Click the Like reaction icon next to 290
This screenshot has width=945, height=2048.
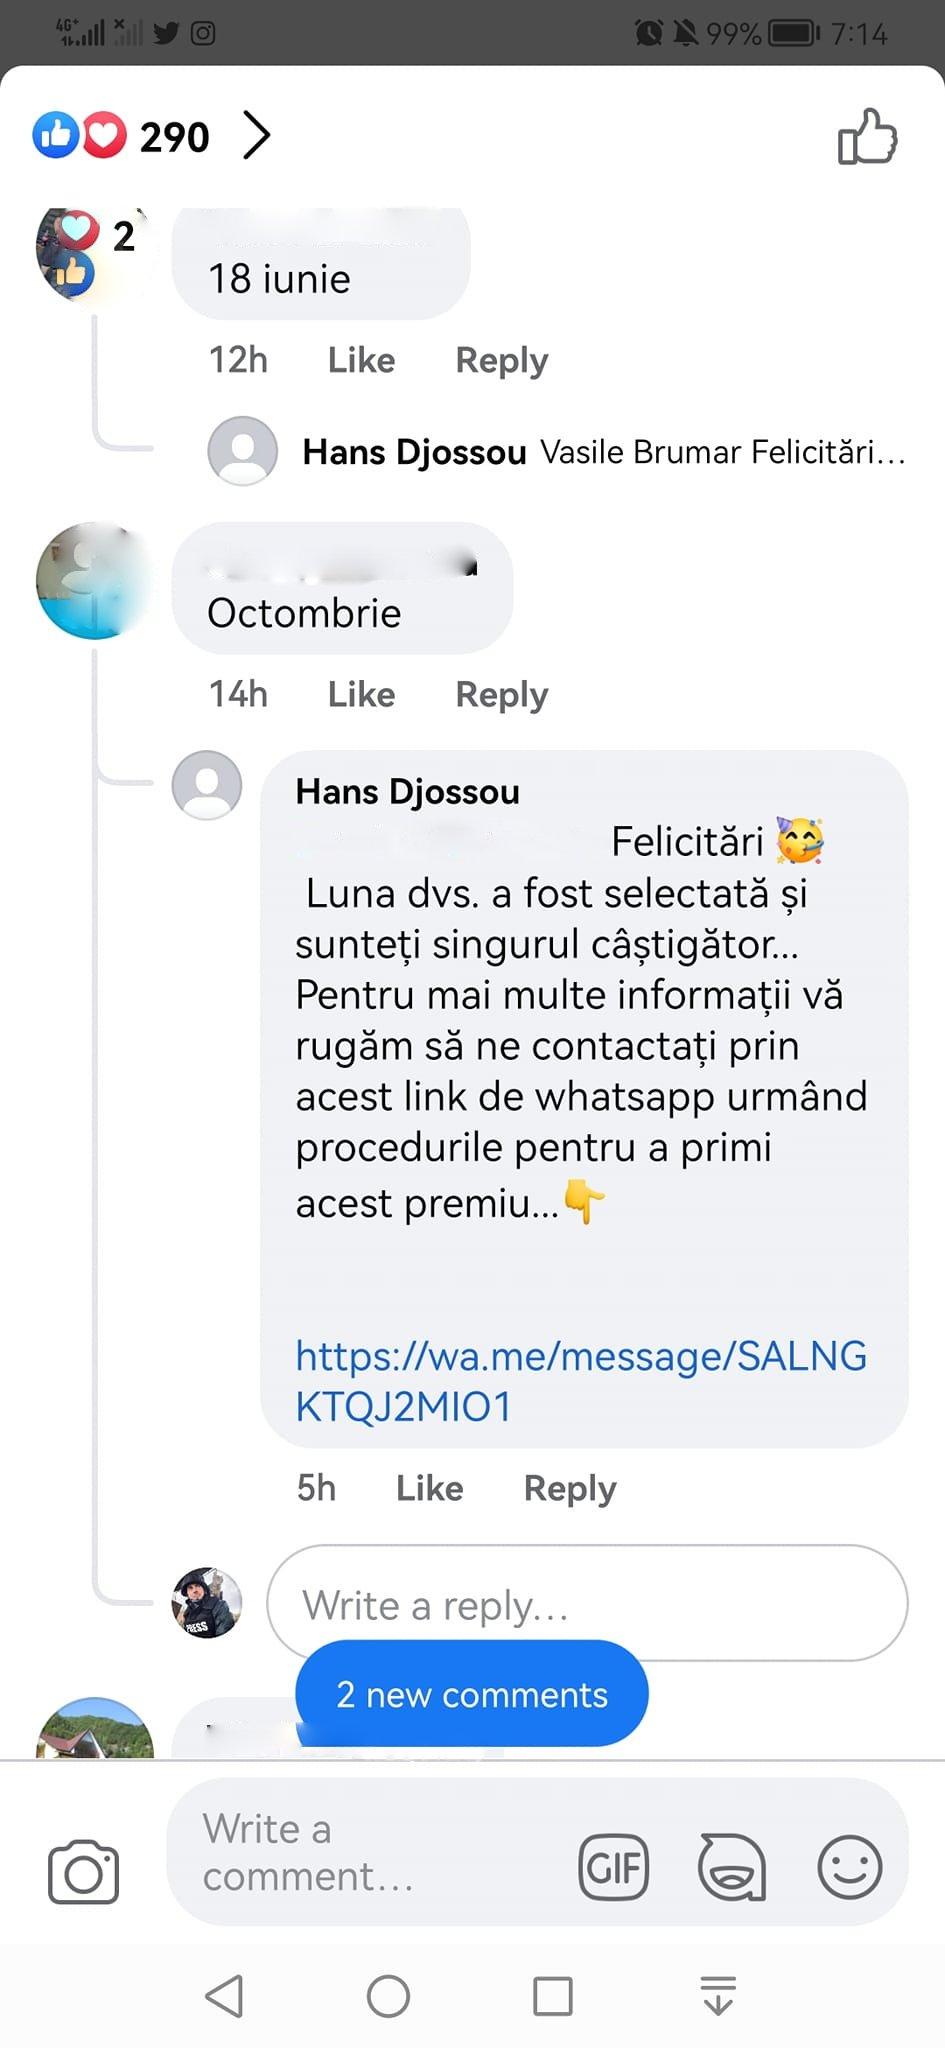click(58, 135)
